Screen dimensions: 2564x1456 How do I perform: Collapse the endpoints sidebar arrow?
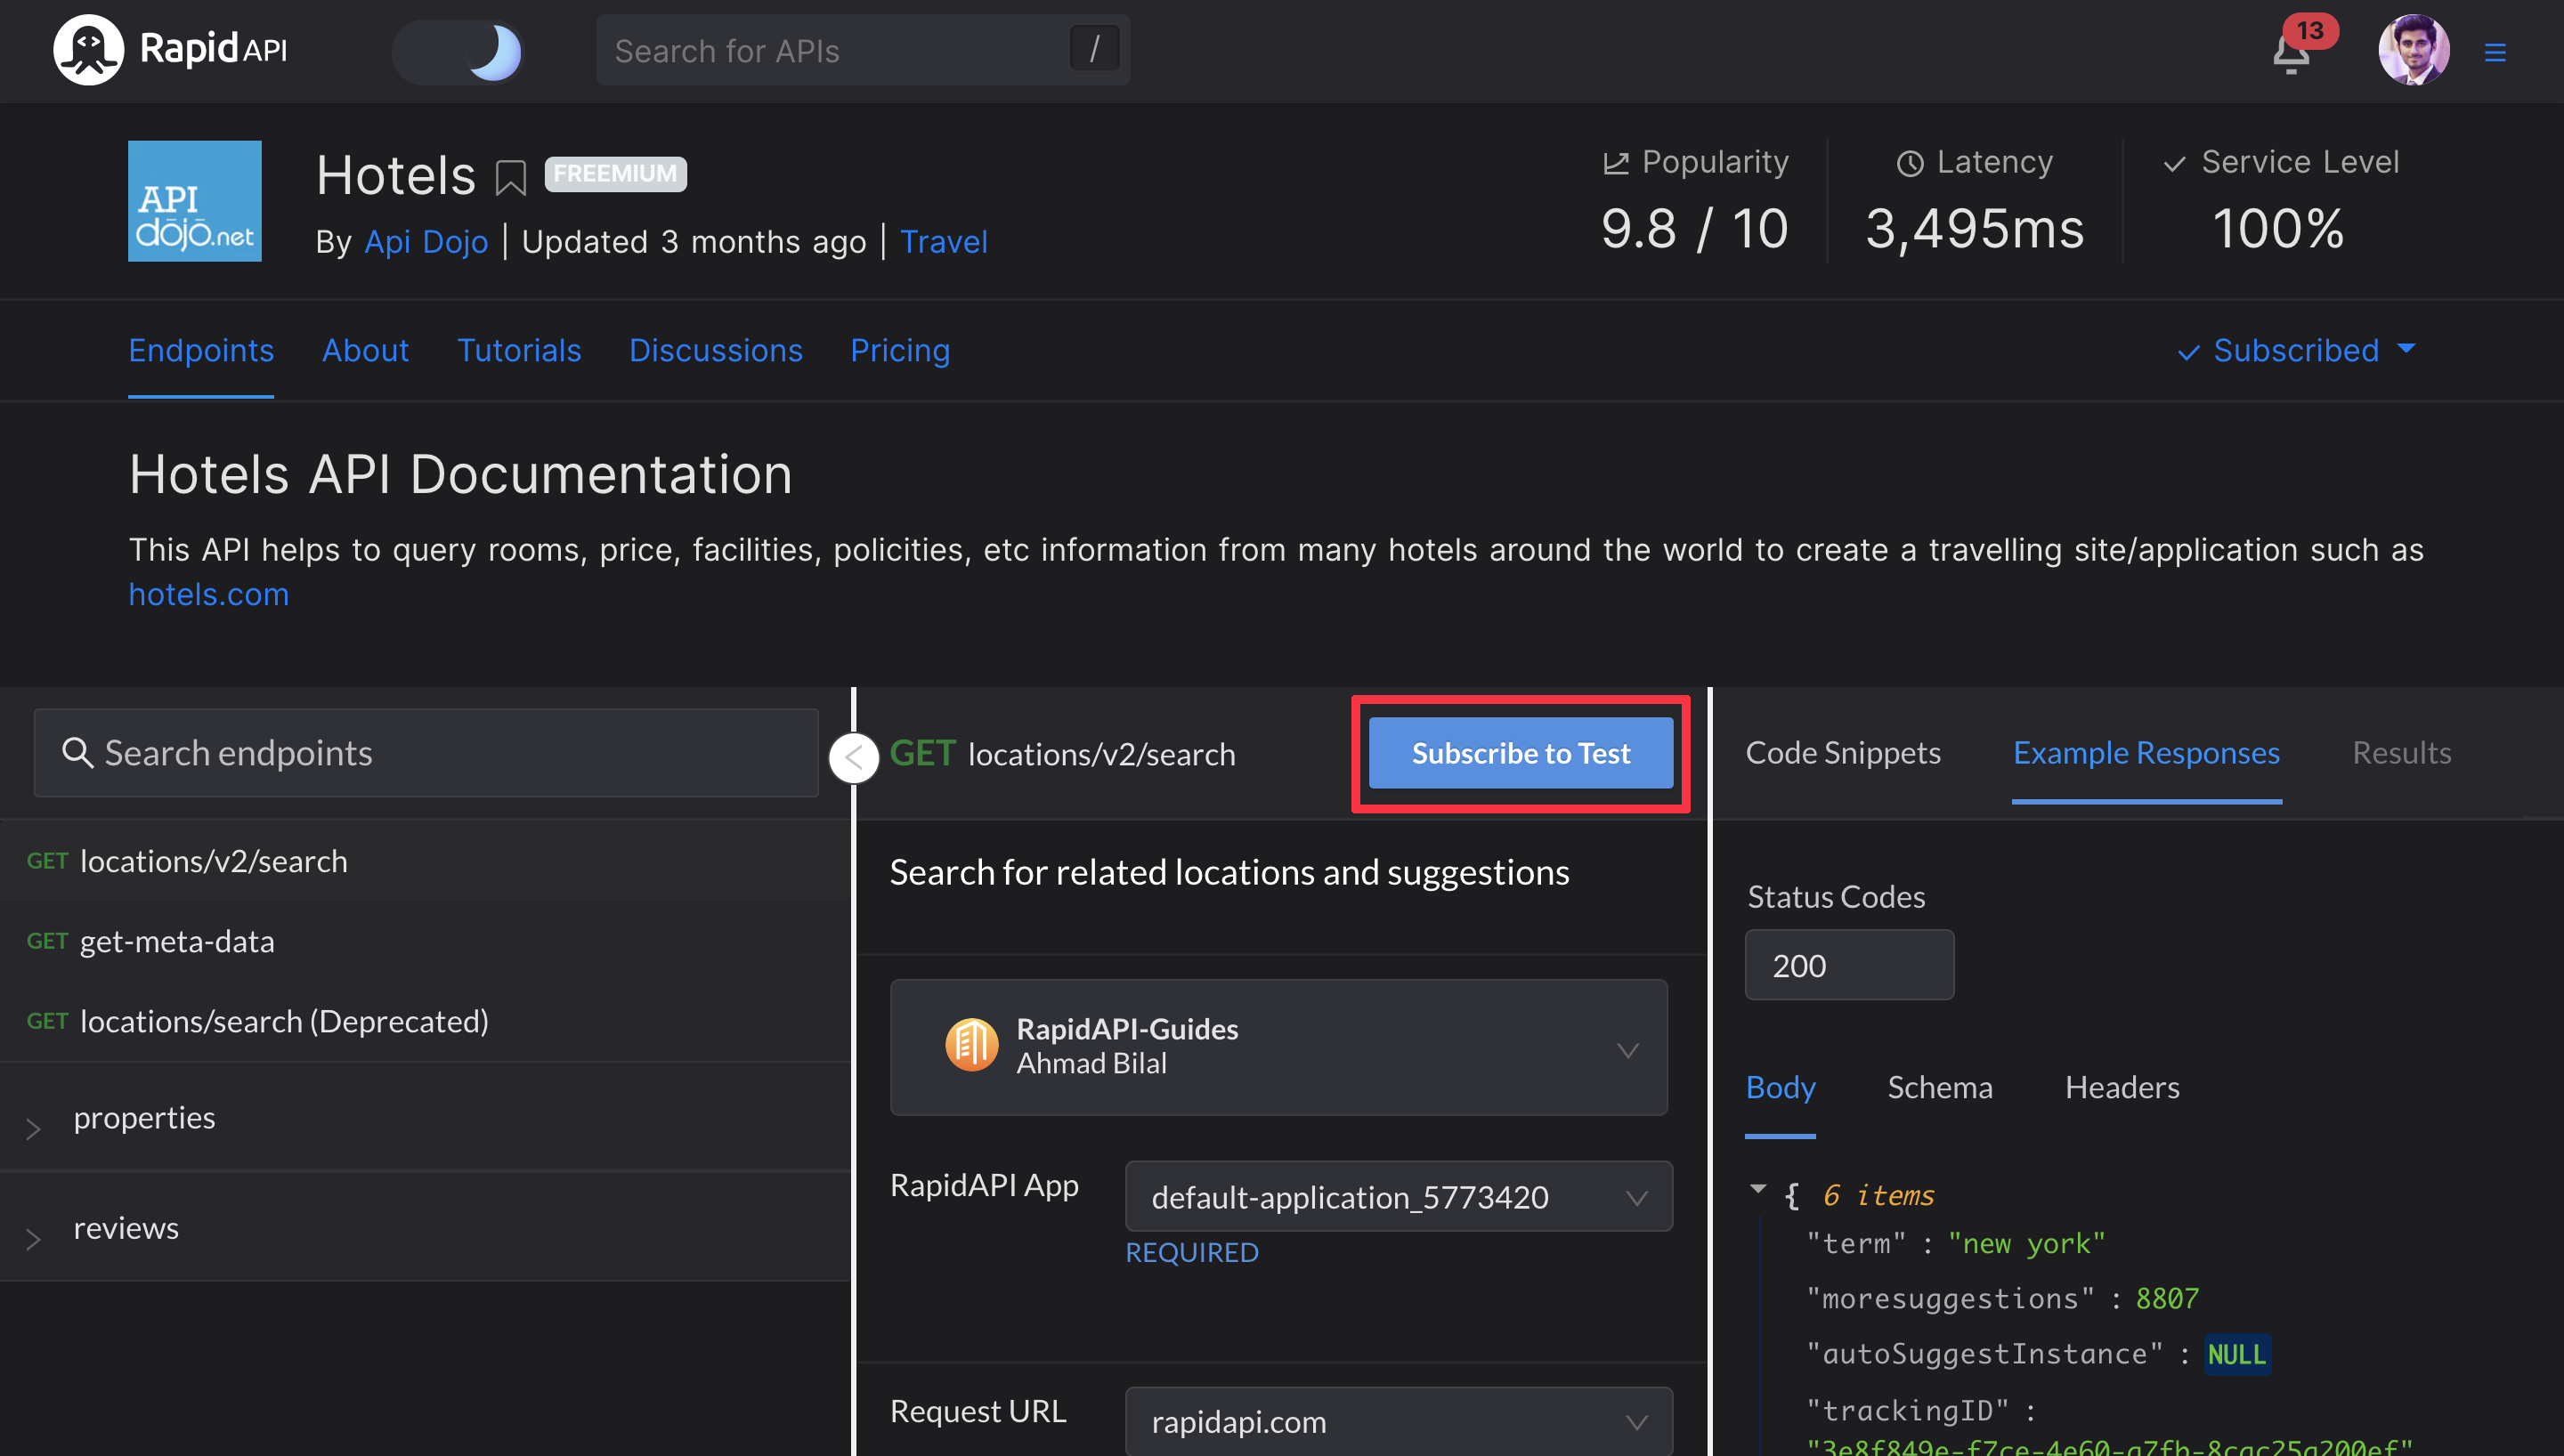pyautogui.click(x=854, y=757)
